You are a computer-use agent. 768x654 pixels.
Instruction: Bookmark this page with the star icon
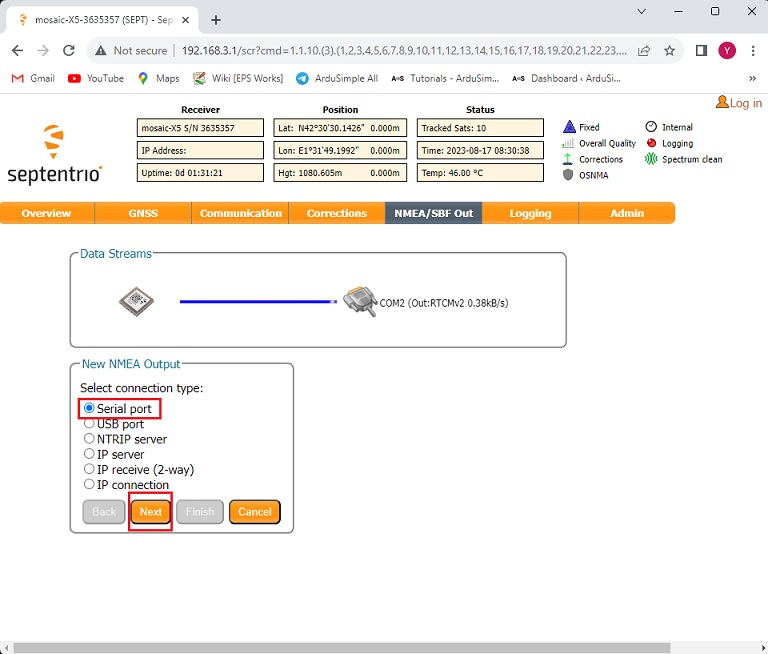tap(670, 51)
